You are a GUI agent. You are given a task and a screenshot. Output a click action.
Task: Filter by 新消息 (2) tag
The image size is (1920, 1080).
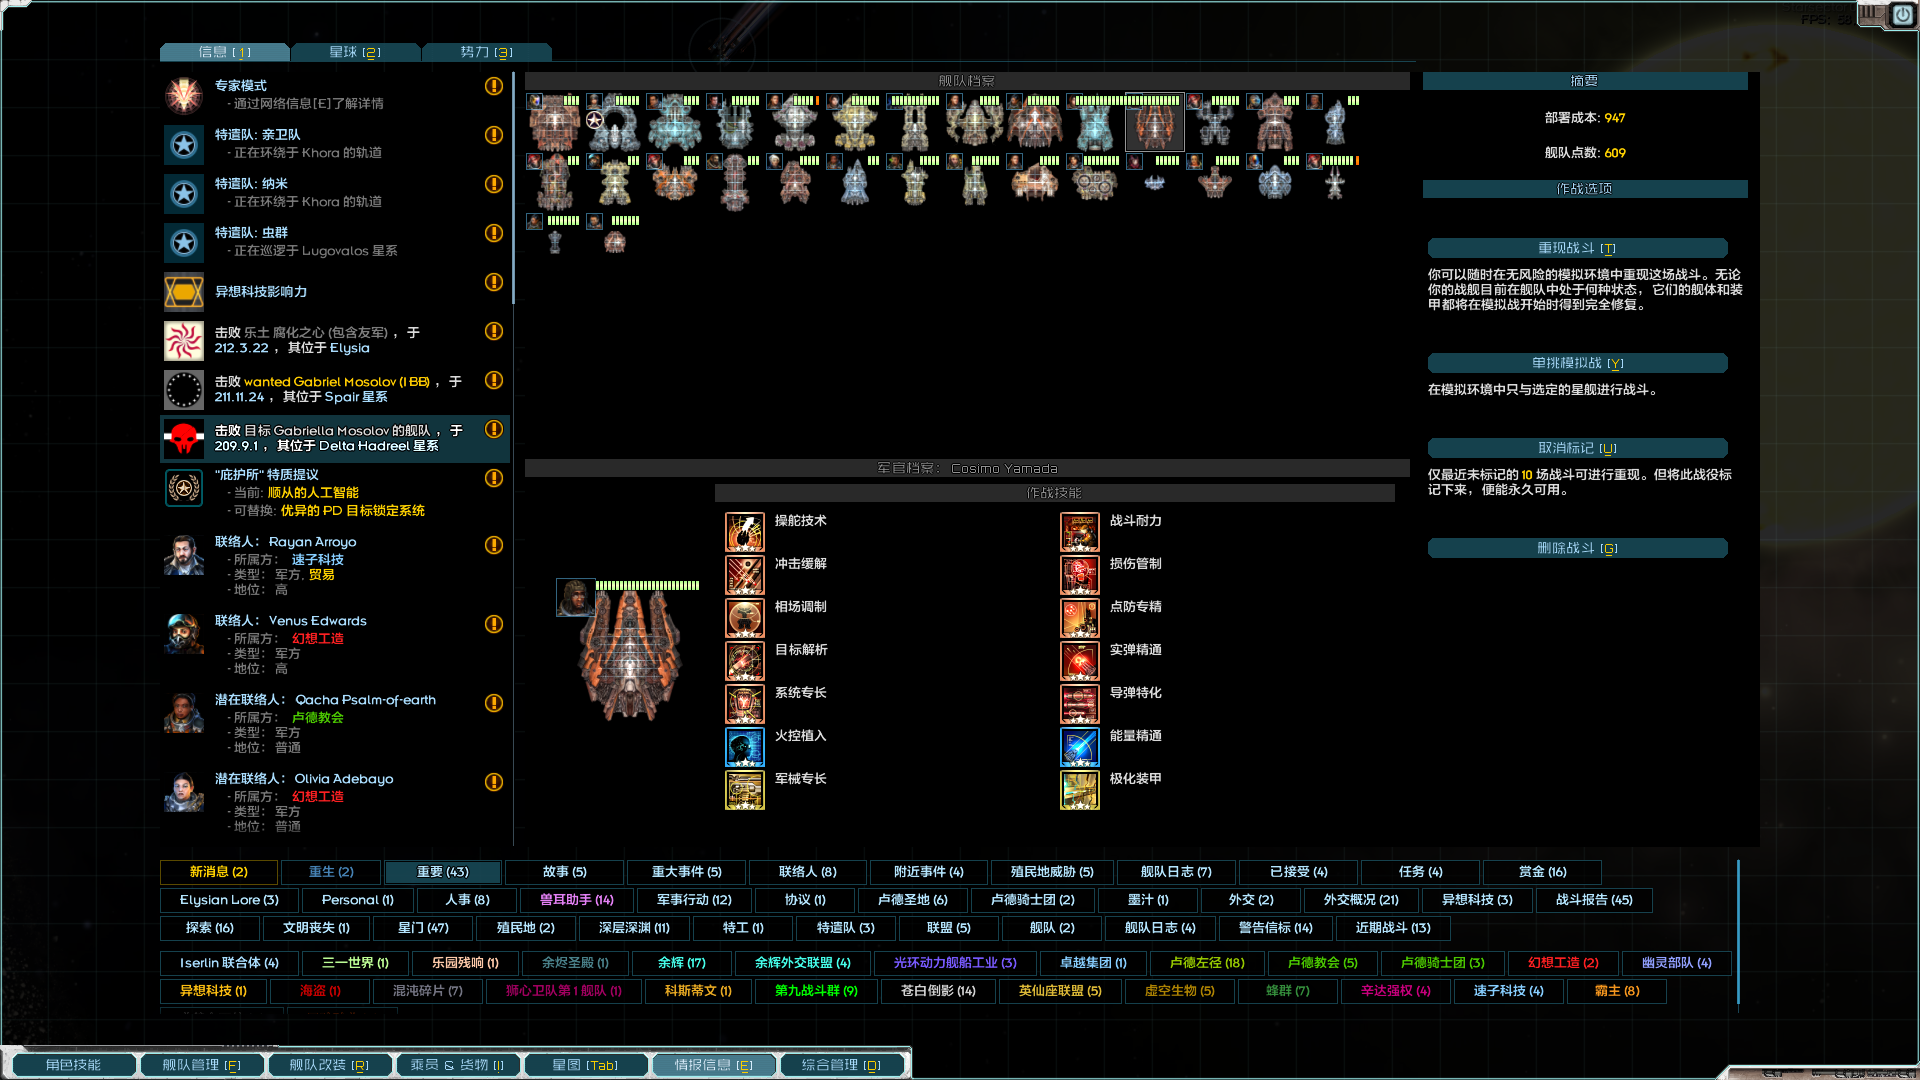pyautogui.click(x=219, y=872)
